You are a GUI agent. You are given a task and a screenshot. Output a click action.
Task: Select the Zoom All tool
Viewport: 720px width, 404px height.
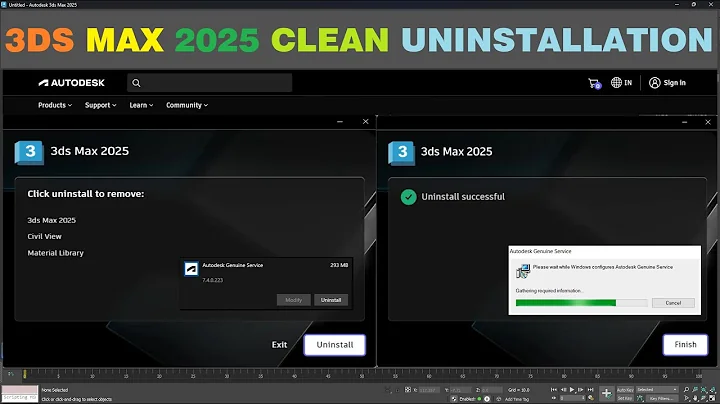[695, 390]
